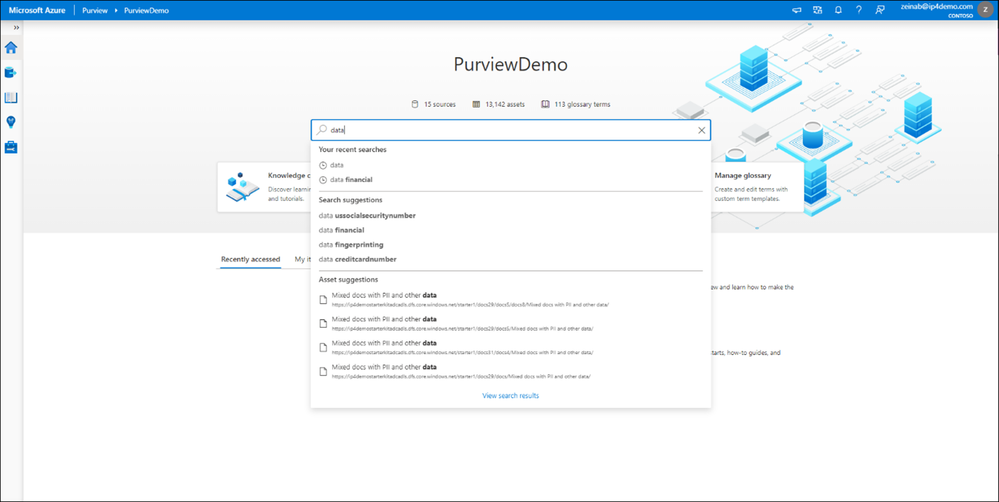Screen dimensions: 999x502
Task: Click the PurviewDemo page title
Action: coord(510,65)
